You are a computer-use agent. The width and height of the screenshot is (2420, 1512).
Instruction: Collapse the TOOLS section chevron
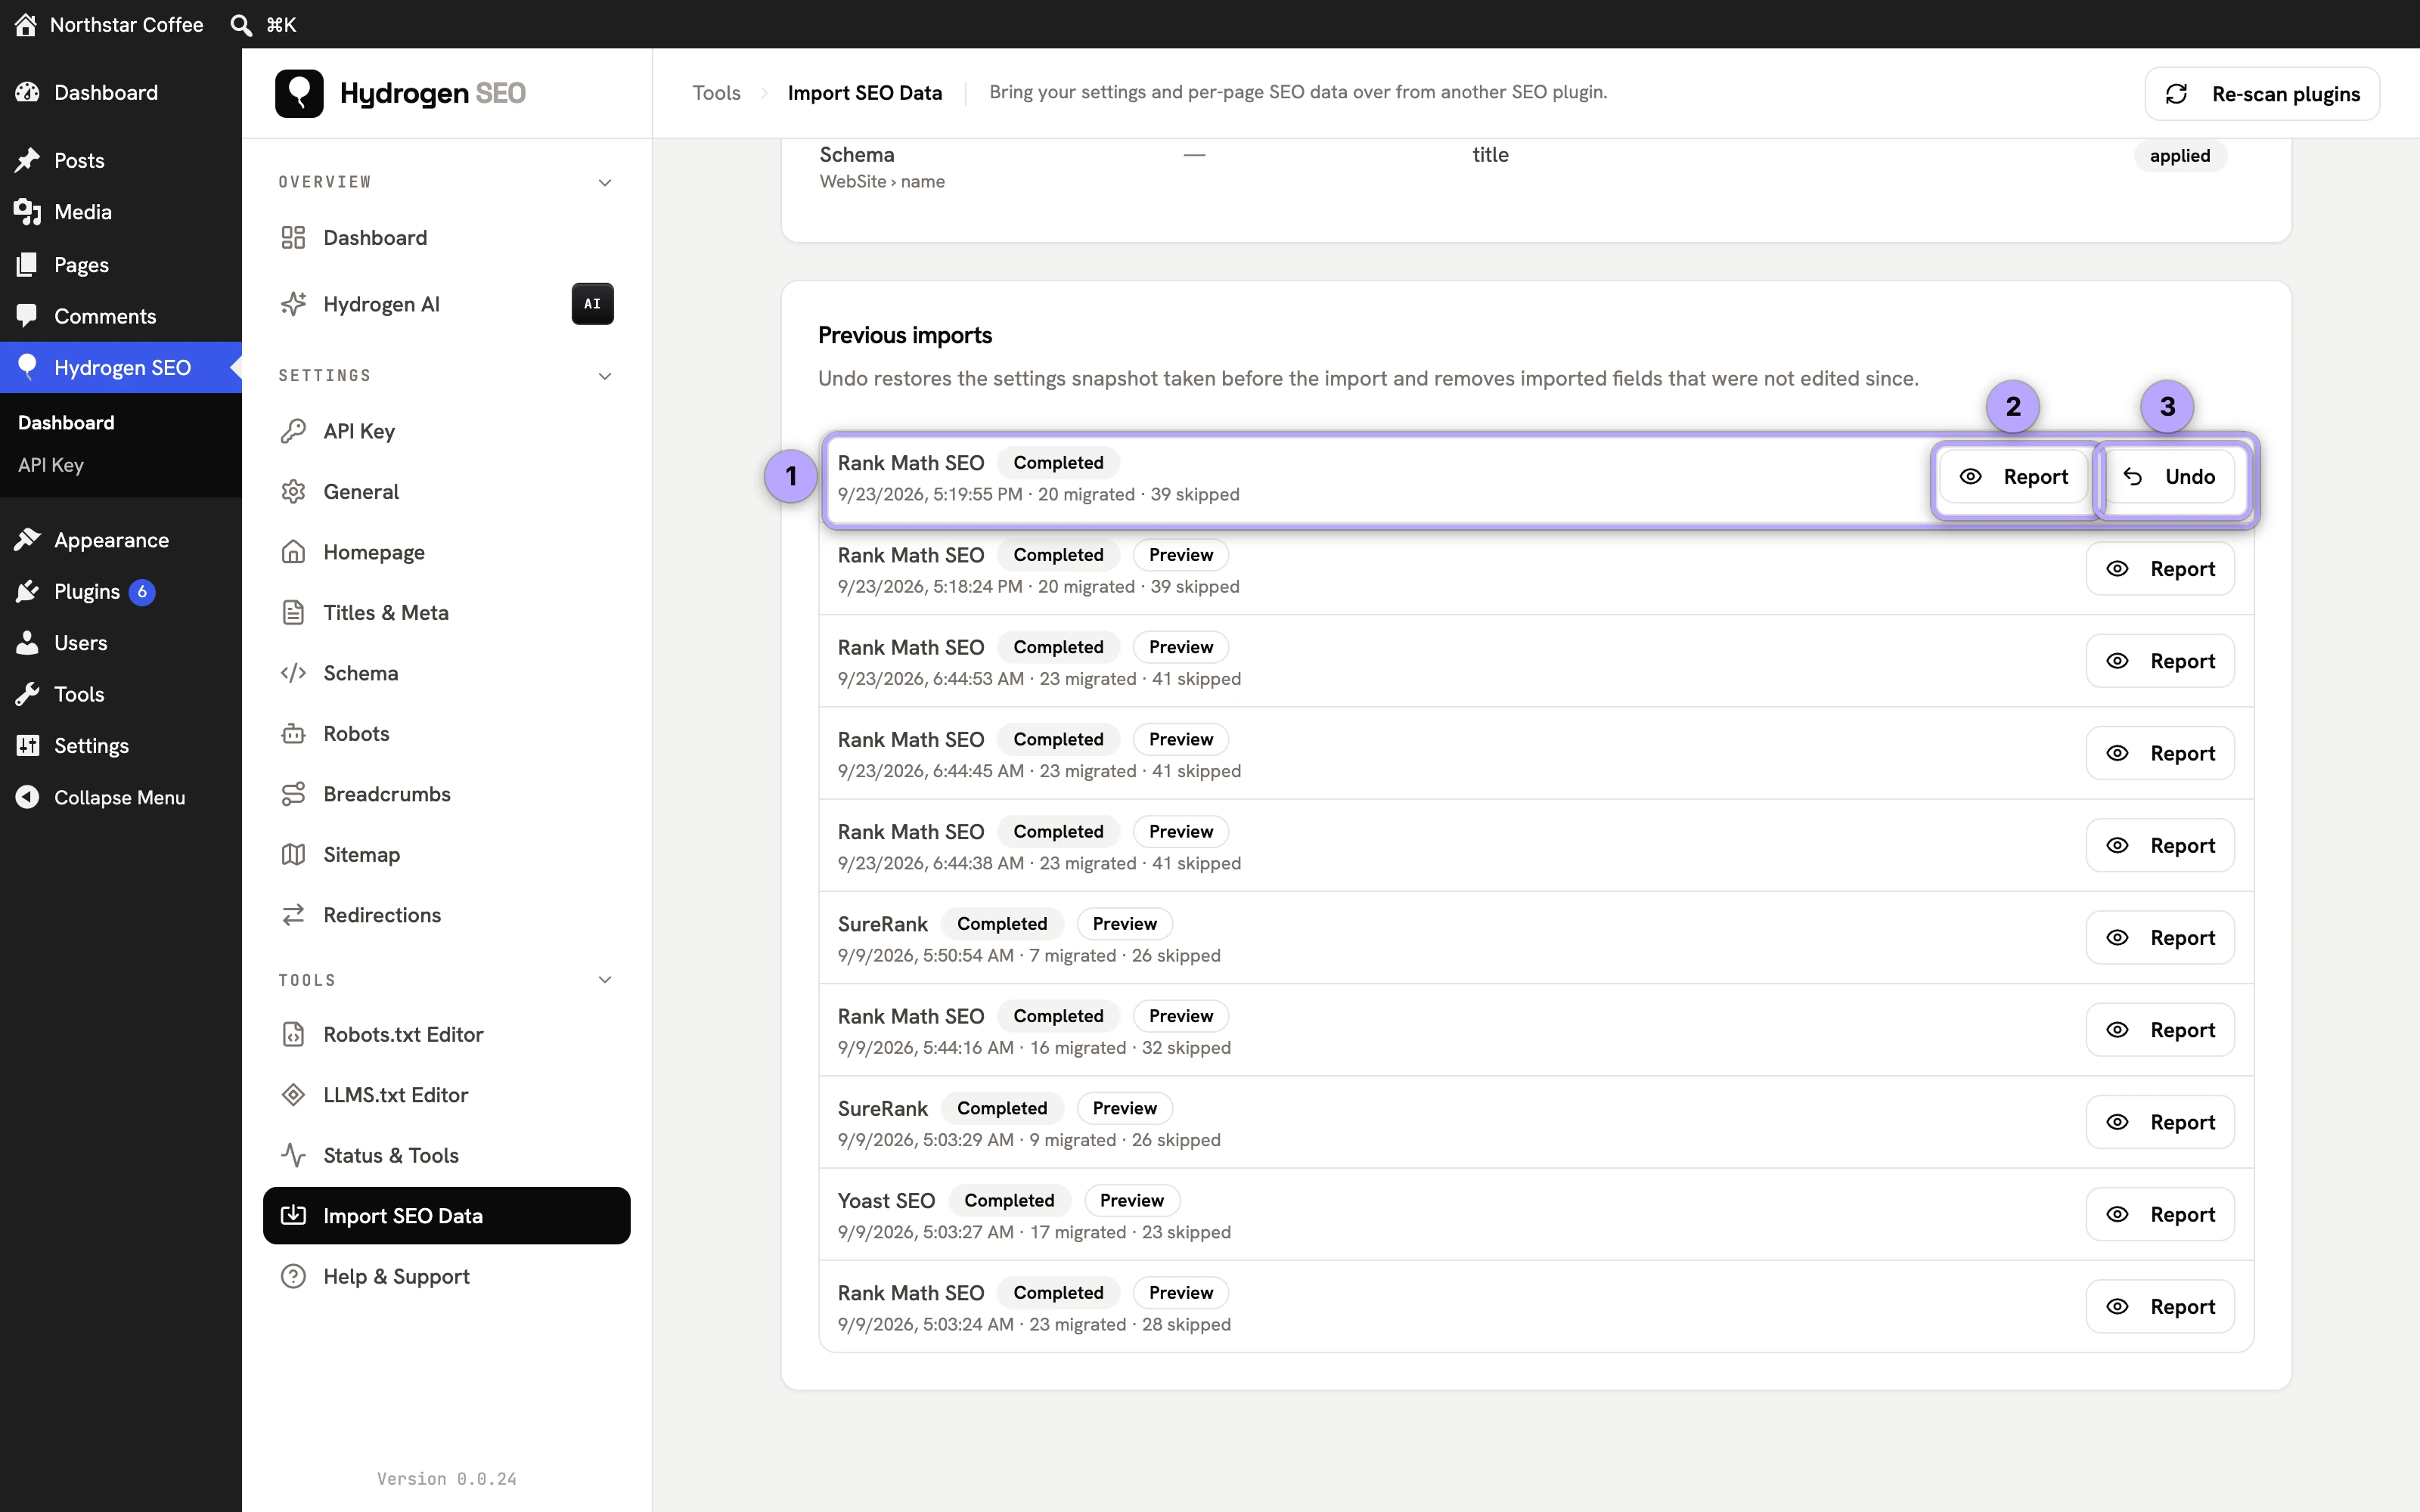pyautogui.click(x=604, y=980)
